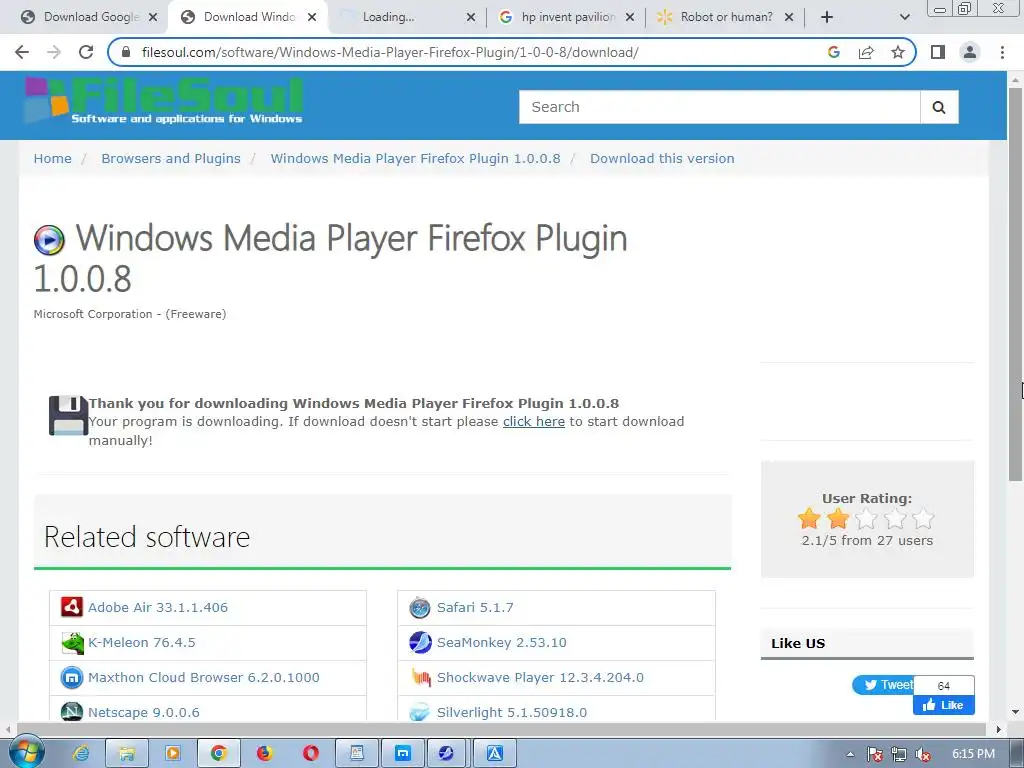Image resolution: width=1024 pixels, height=768 pixels.
Task: Open a new browser tab
Action: [x=827, y=17]
